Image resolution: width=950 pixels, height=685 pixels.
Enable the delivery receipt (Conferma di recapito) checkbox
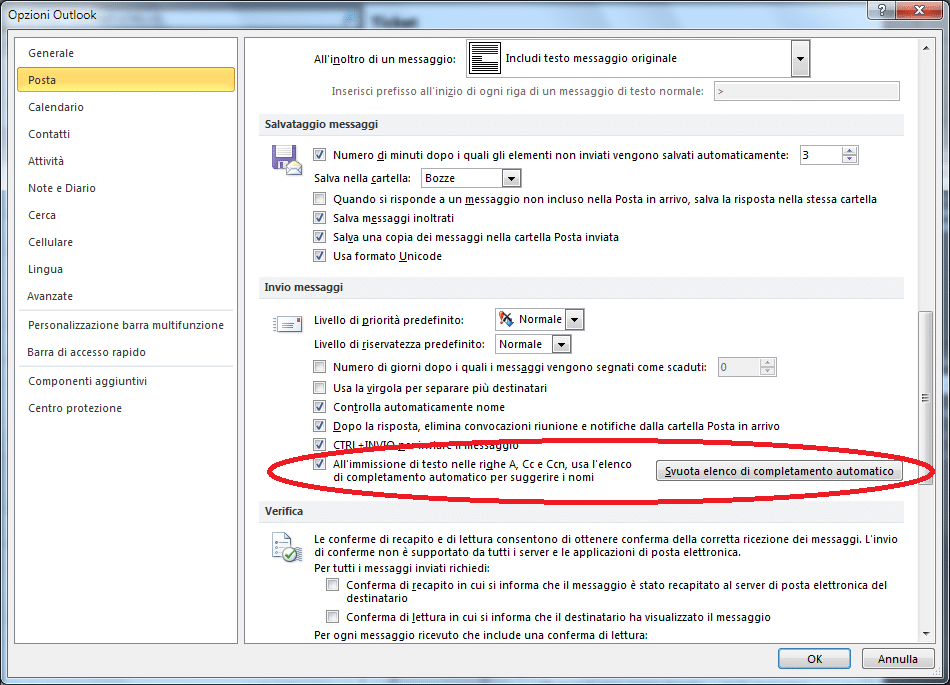[332, 584]
